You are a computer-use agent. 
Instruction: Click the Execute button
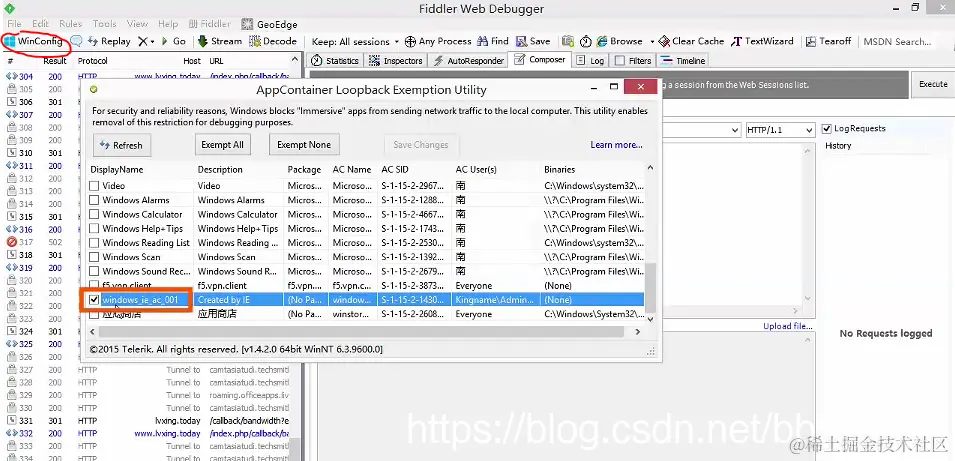click(932, 84)
